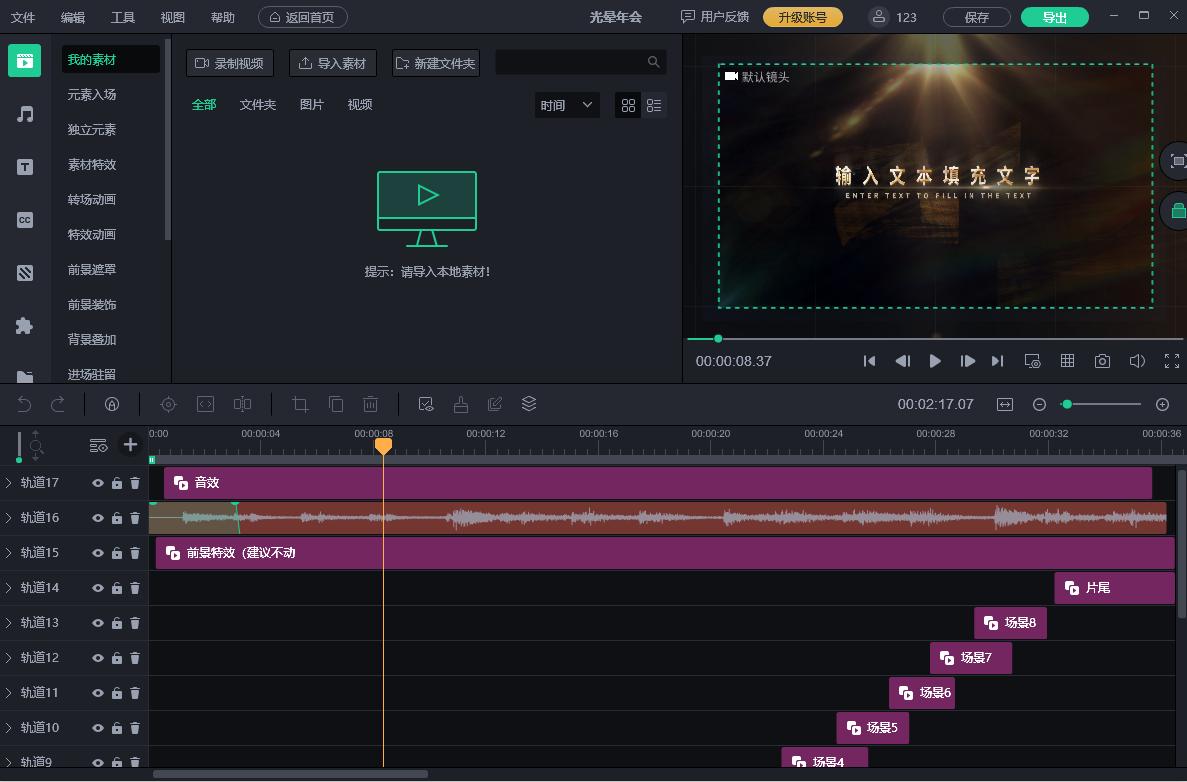Click the undo arrow above the timeline
This screenshot has height=782, width=1187.
pos(22,404)
